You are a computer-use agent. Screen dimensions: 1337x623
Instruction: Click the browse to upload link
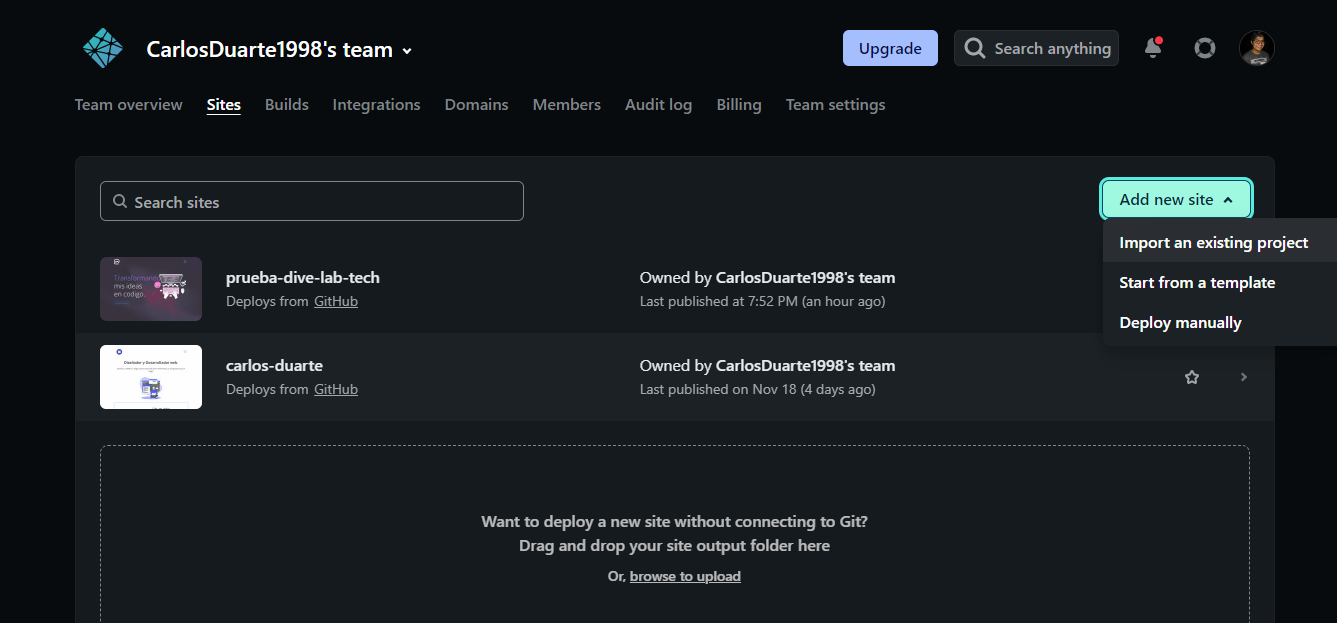pos(685,576)
